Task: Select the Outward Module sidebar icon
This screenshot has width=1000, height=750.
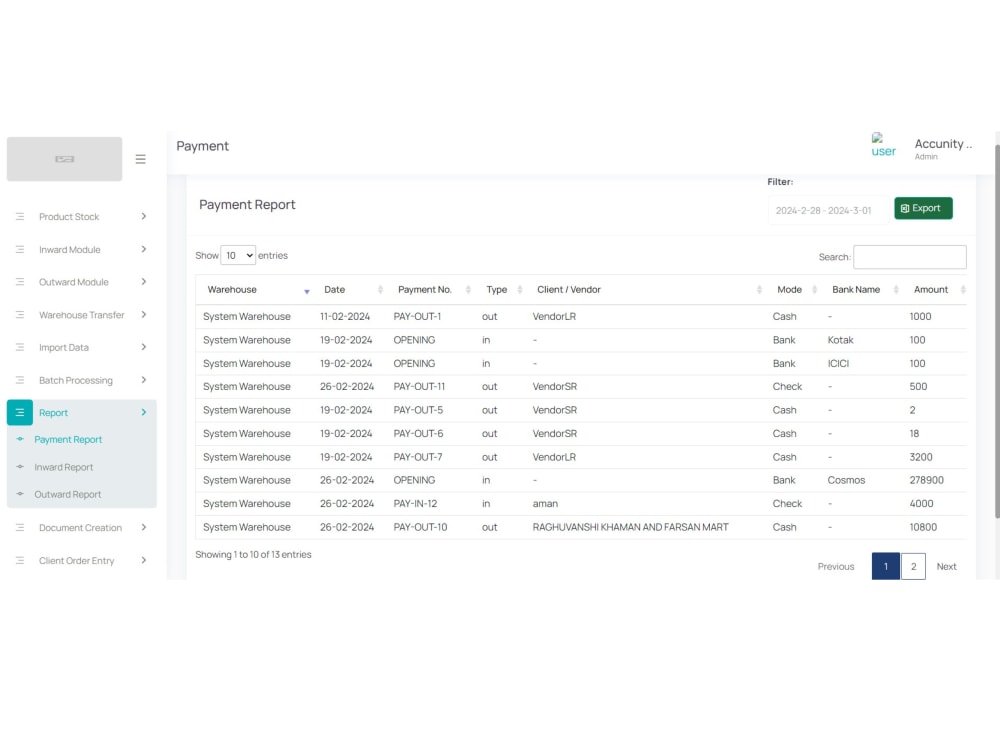Action: point(19,281)
